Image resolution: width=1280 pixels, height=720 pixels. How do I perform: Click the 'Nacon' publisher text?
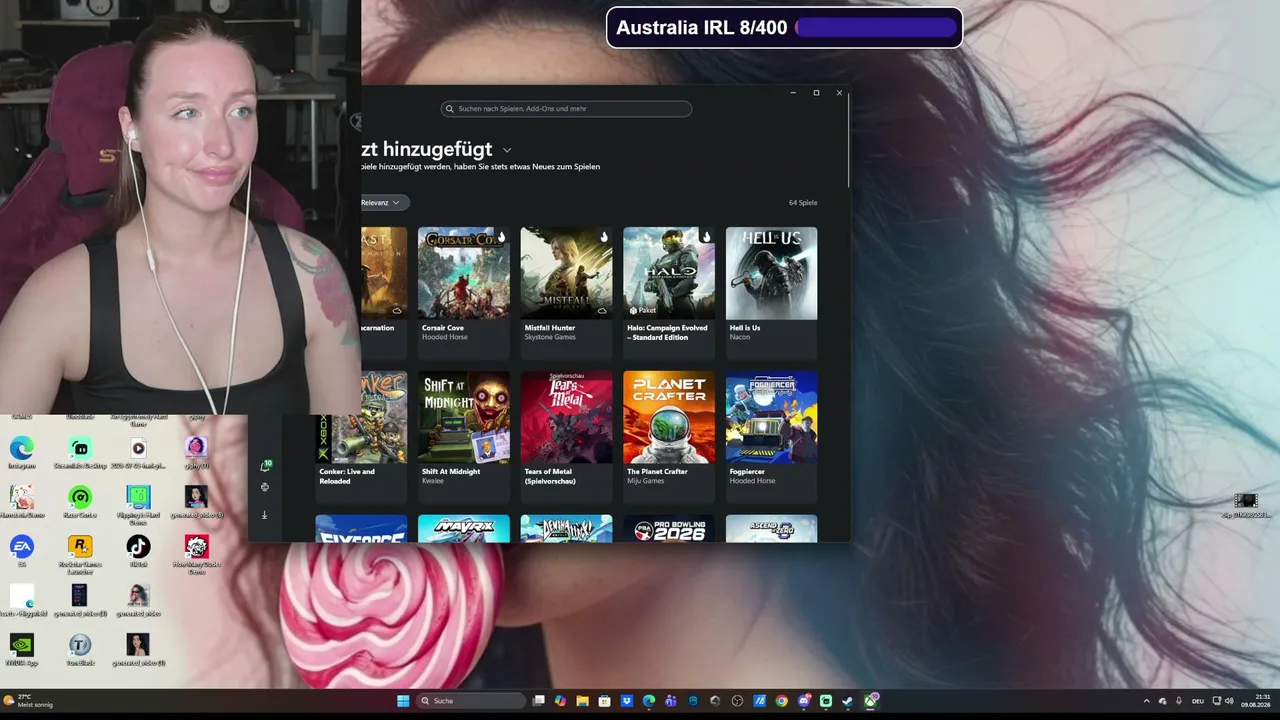coord(740,337)
